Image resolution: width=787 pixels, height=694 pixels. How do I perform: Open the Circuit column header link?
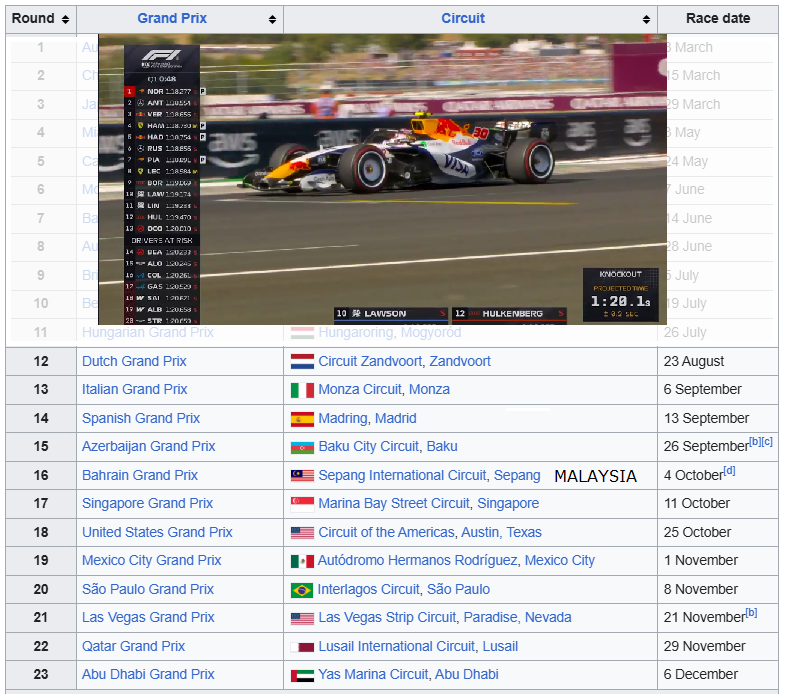(463, 19)
